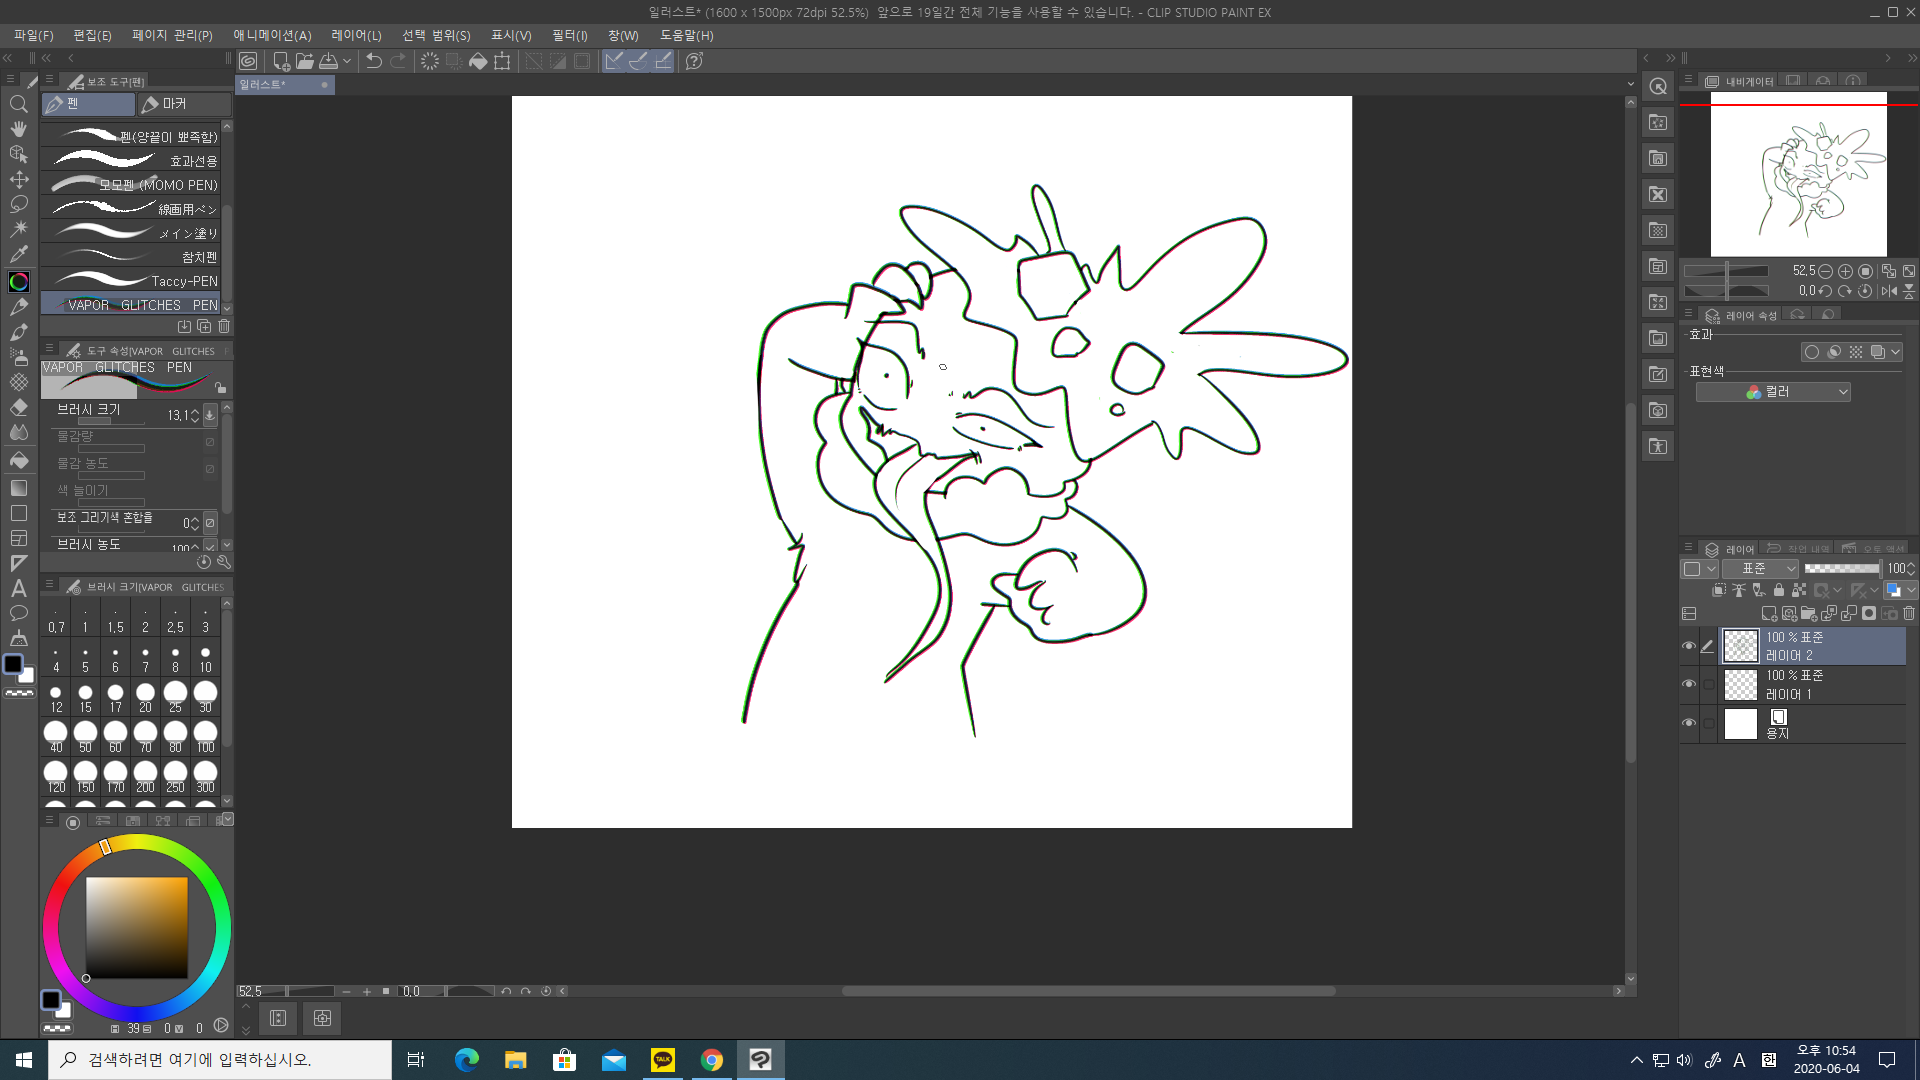Select the Move layer tool

click(18, 179)
